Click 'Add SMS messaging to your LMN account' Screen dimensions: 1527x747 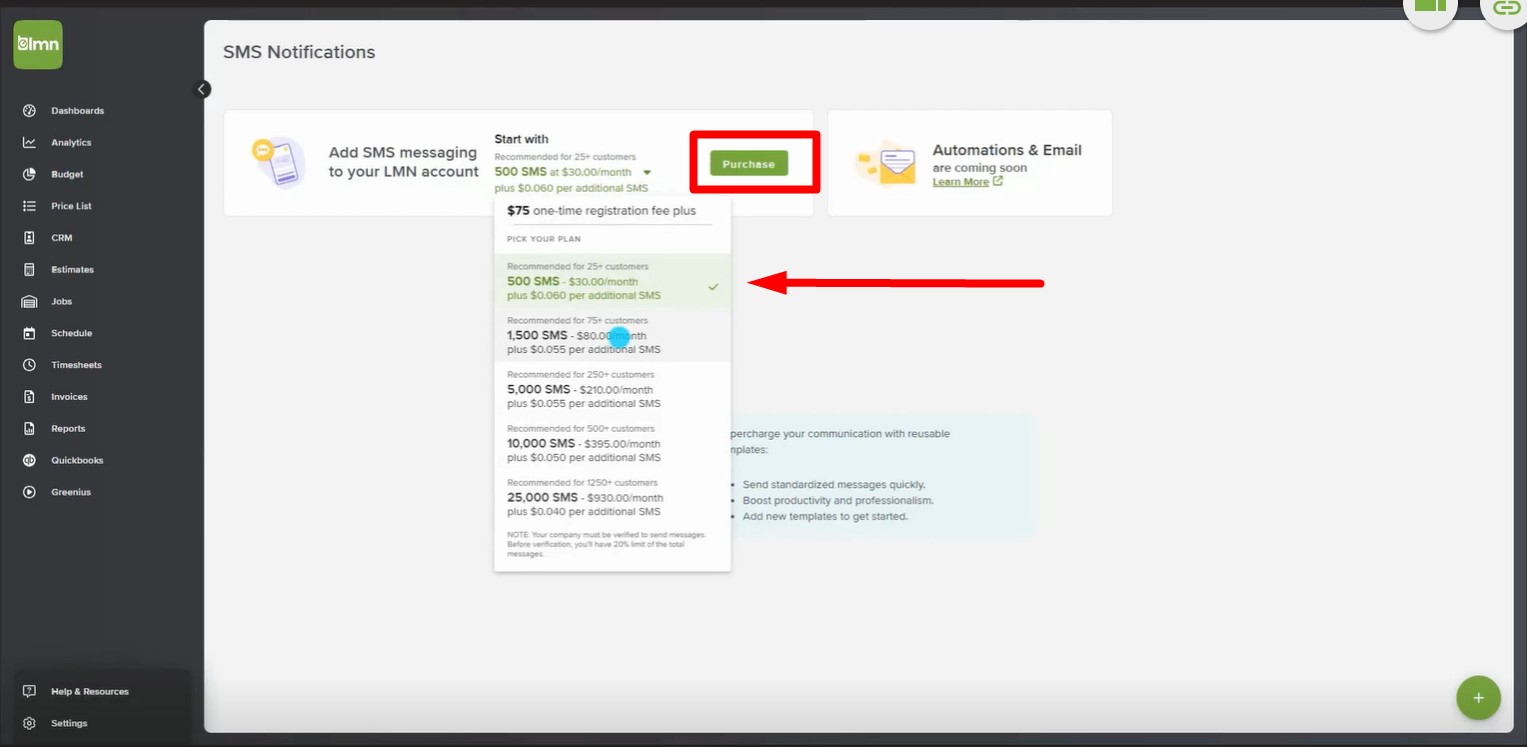404,162
